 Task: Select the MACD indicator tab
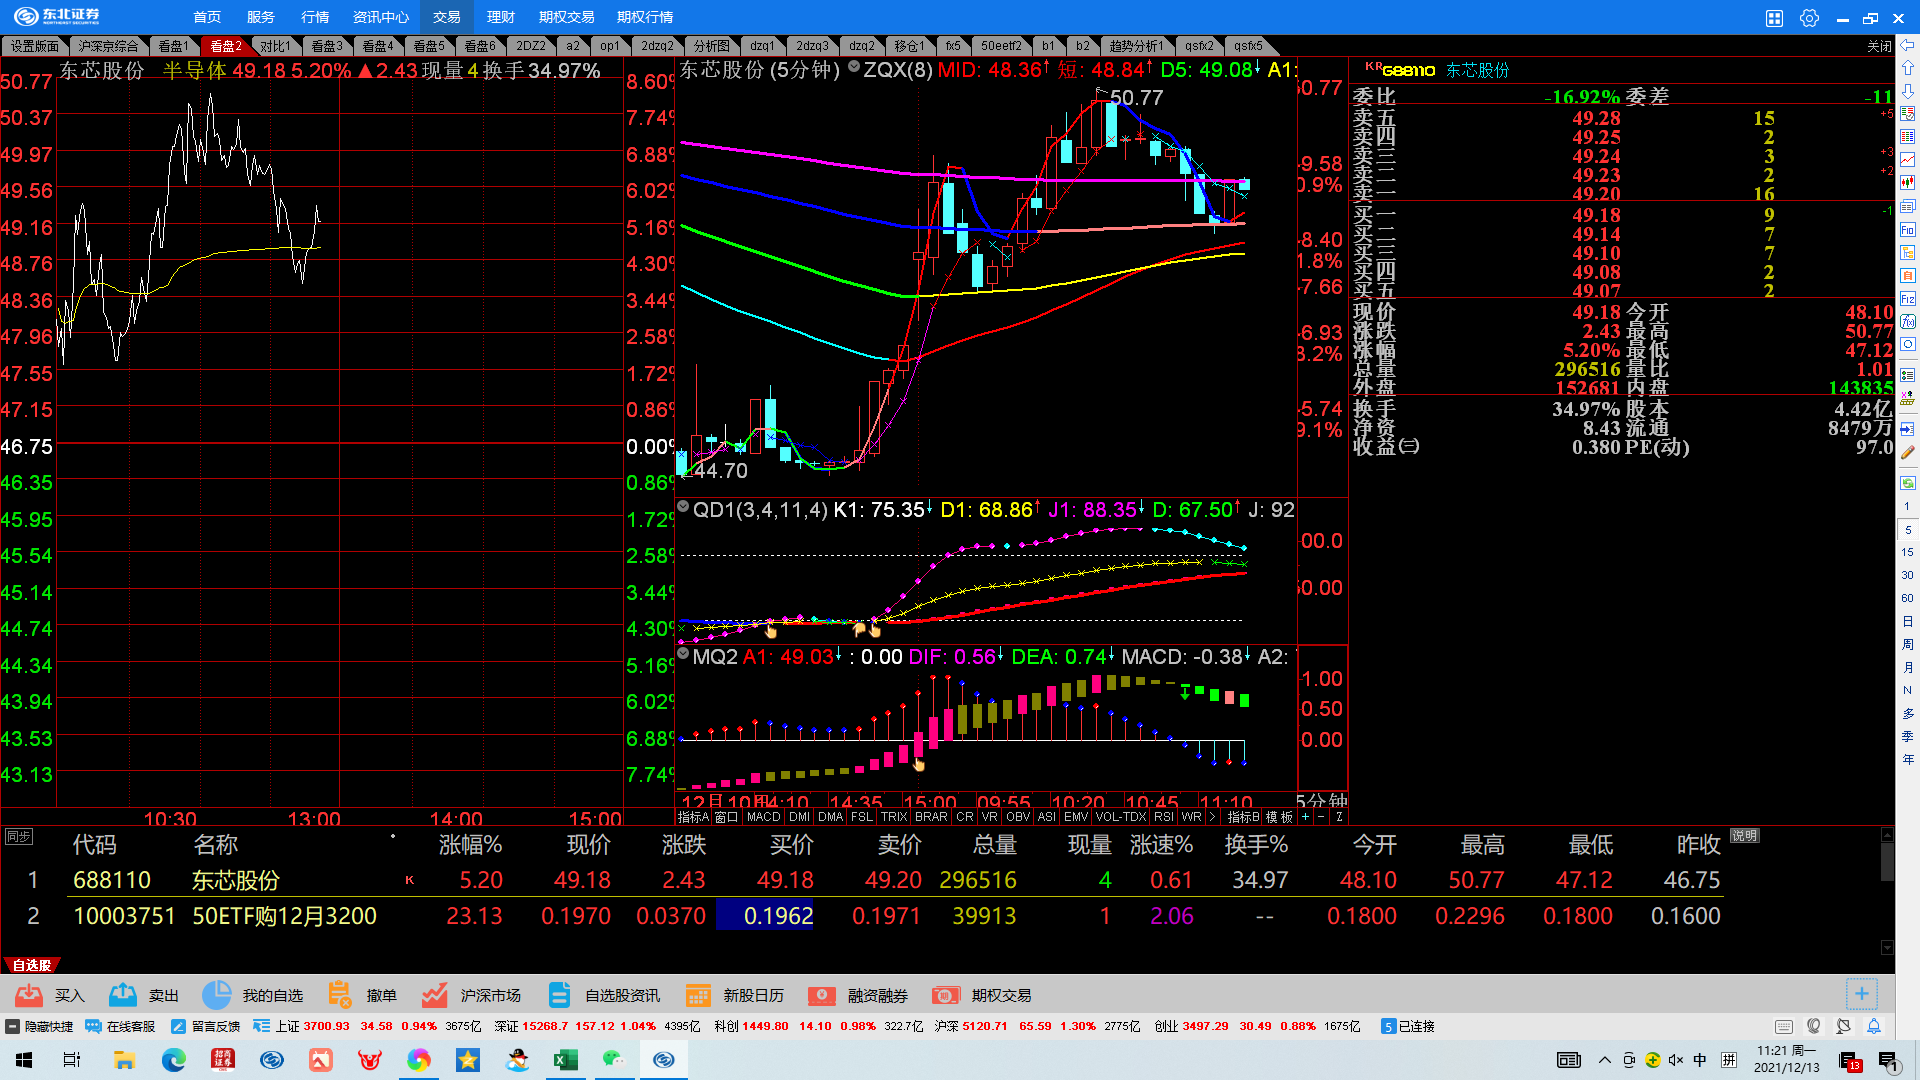[763, 817]
